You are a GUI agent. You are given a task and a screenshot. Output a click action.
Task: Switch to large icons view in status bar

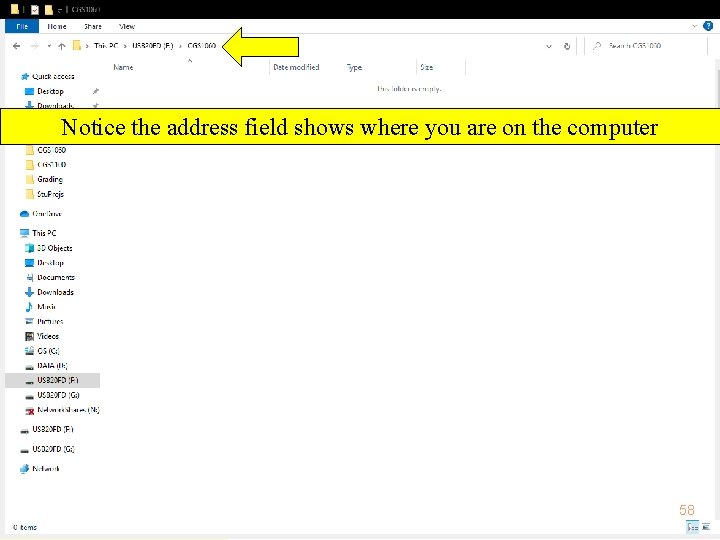click(x=706, y=527)
